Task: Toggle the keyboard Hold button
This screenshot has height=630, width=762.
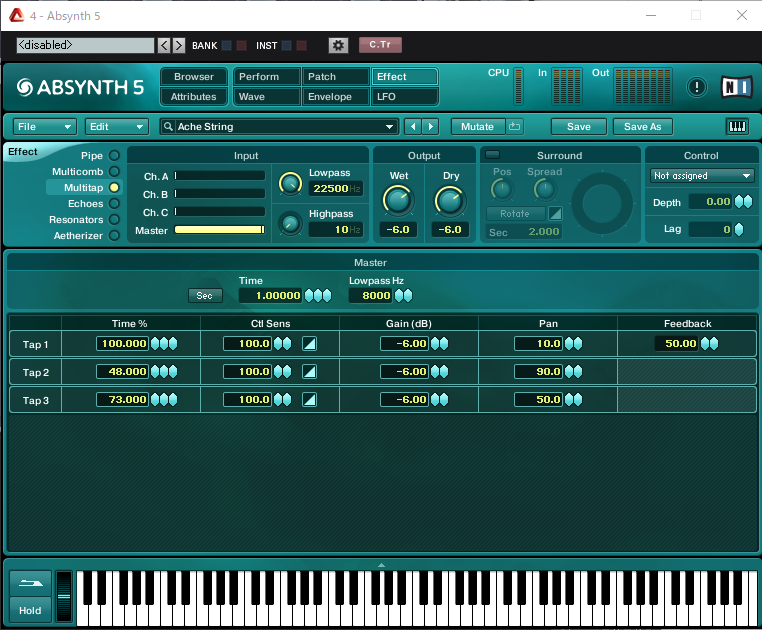Action: pos(31,611)
